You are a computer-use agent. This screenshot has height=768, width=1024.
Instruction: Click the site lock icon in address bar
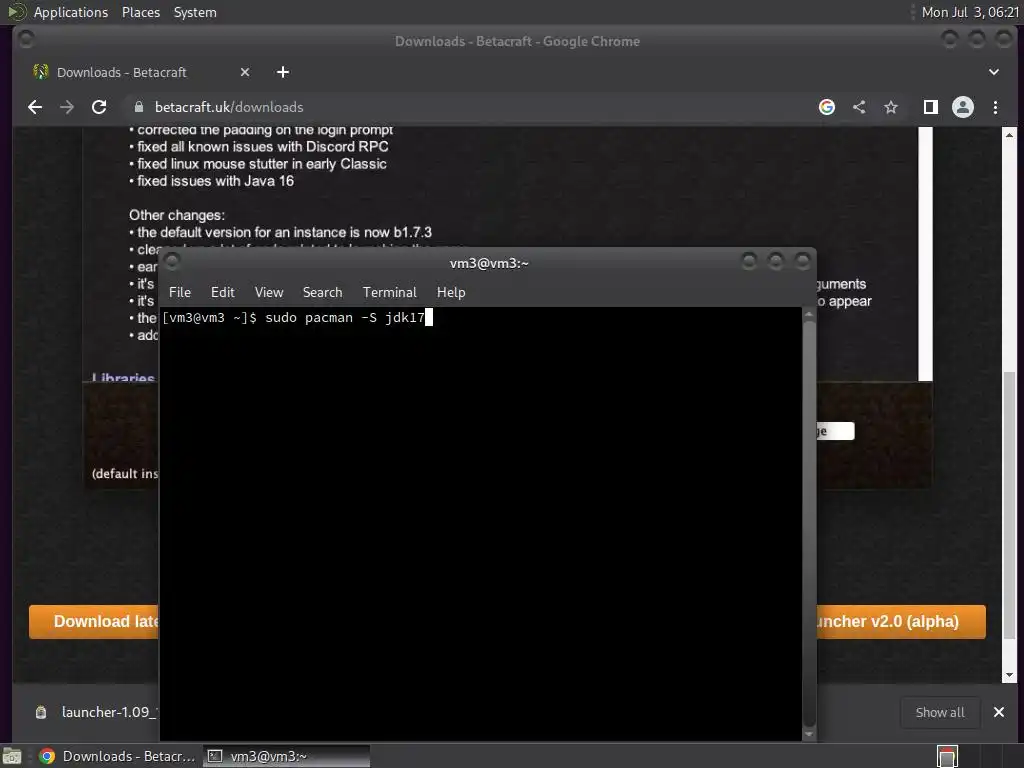click(138, 107)
